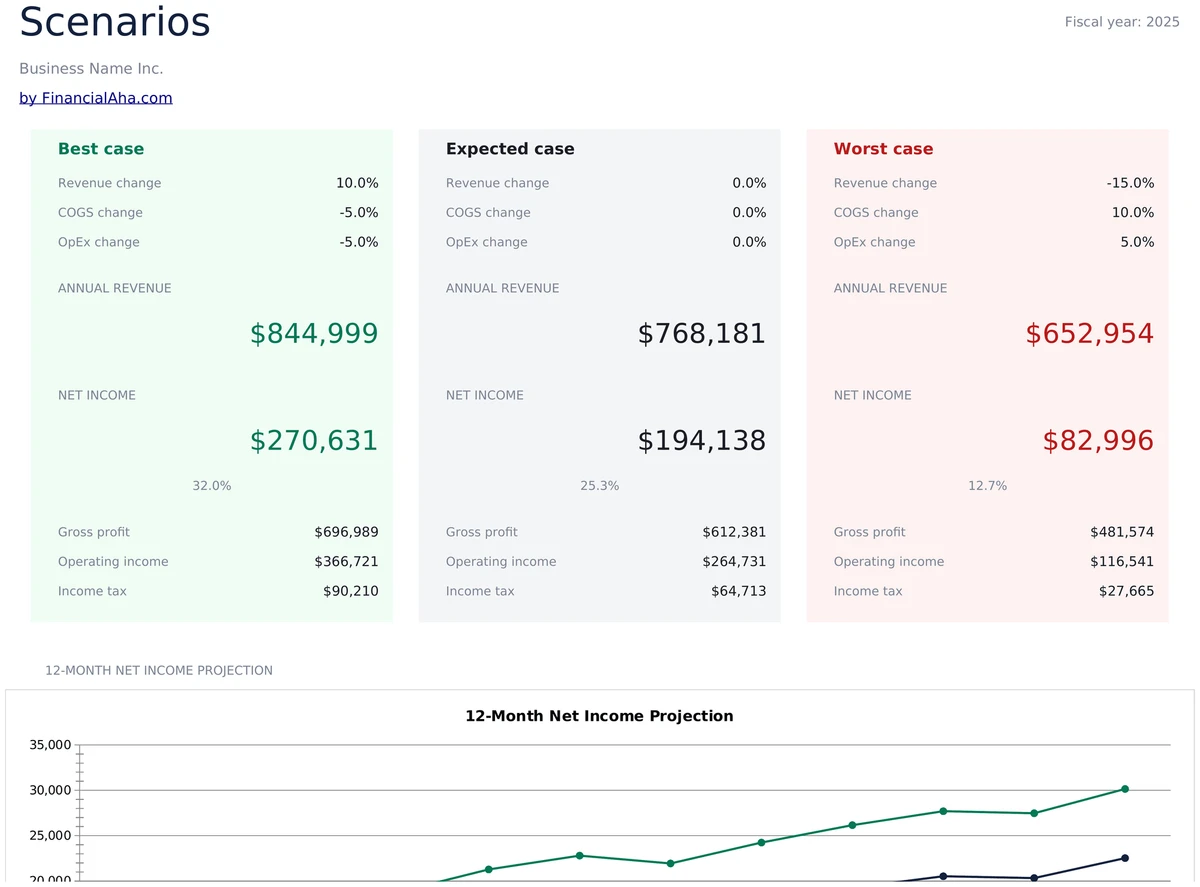Click Worst case net income $82,996

click(x=1098, y=441)
